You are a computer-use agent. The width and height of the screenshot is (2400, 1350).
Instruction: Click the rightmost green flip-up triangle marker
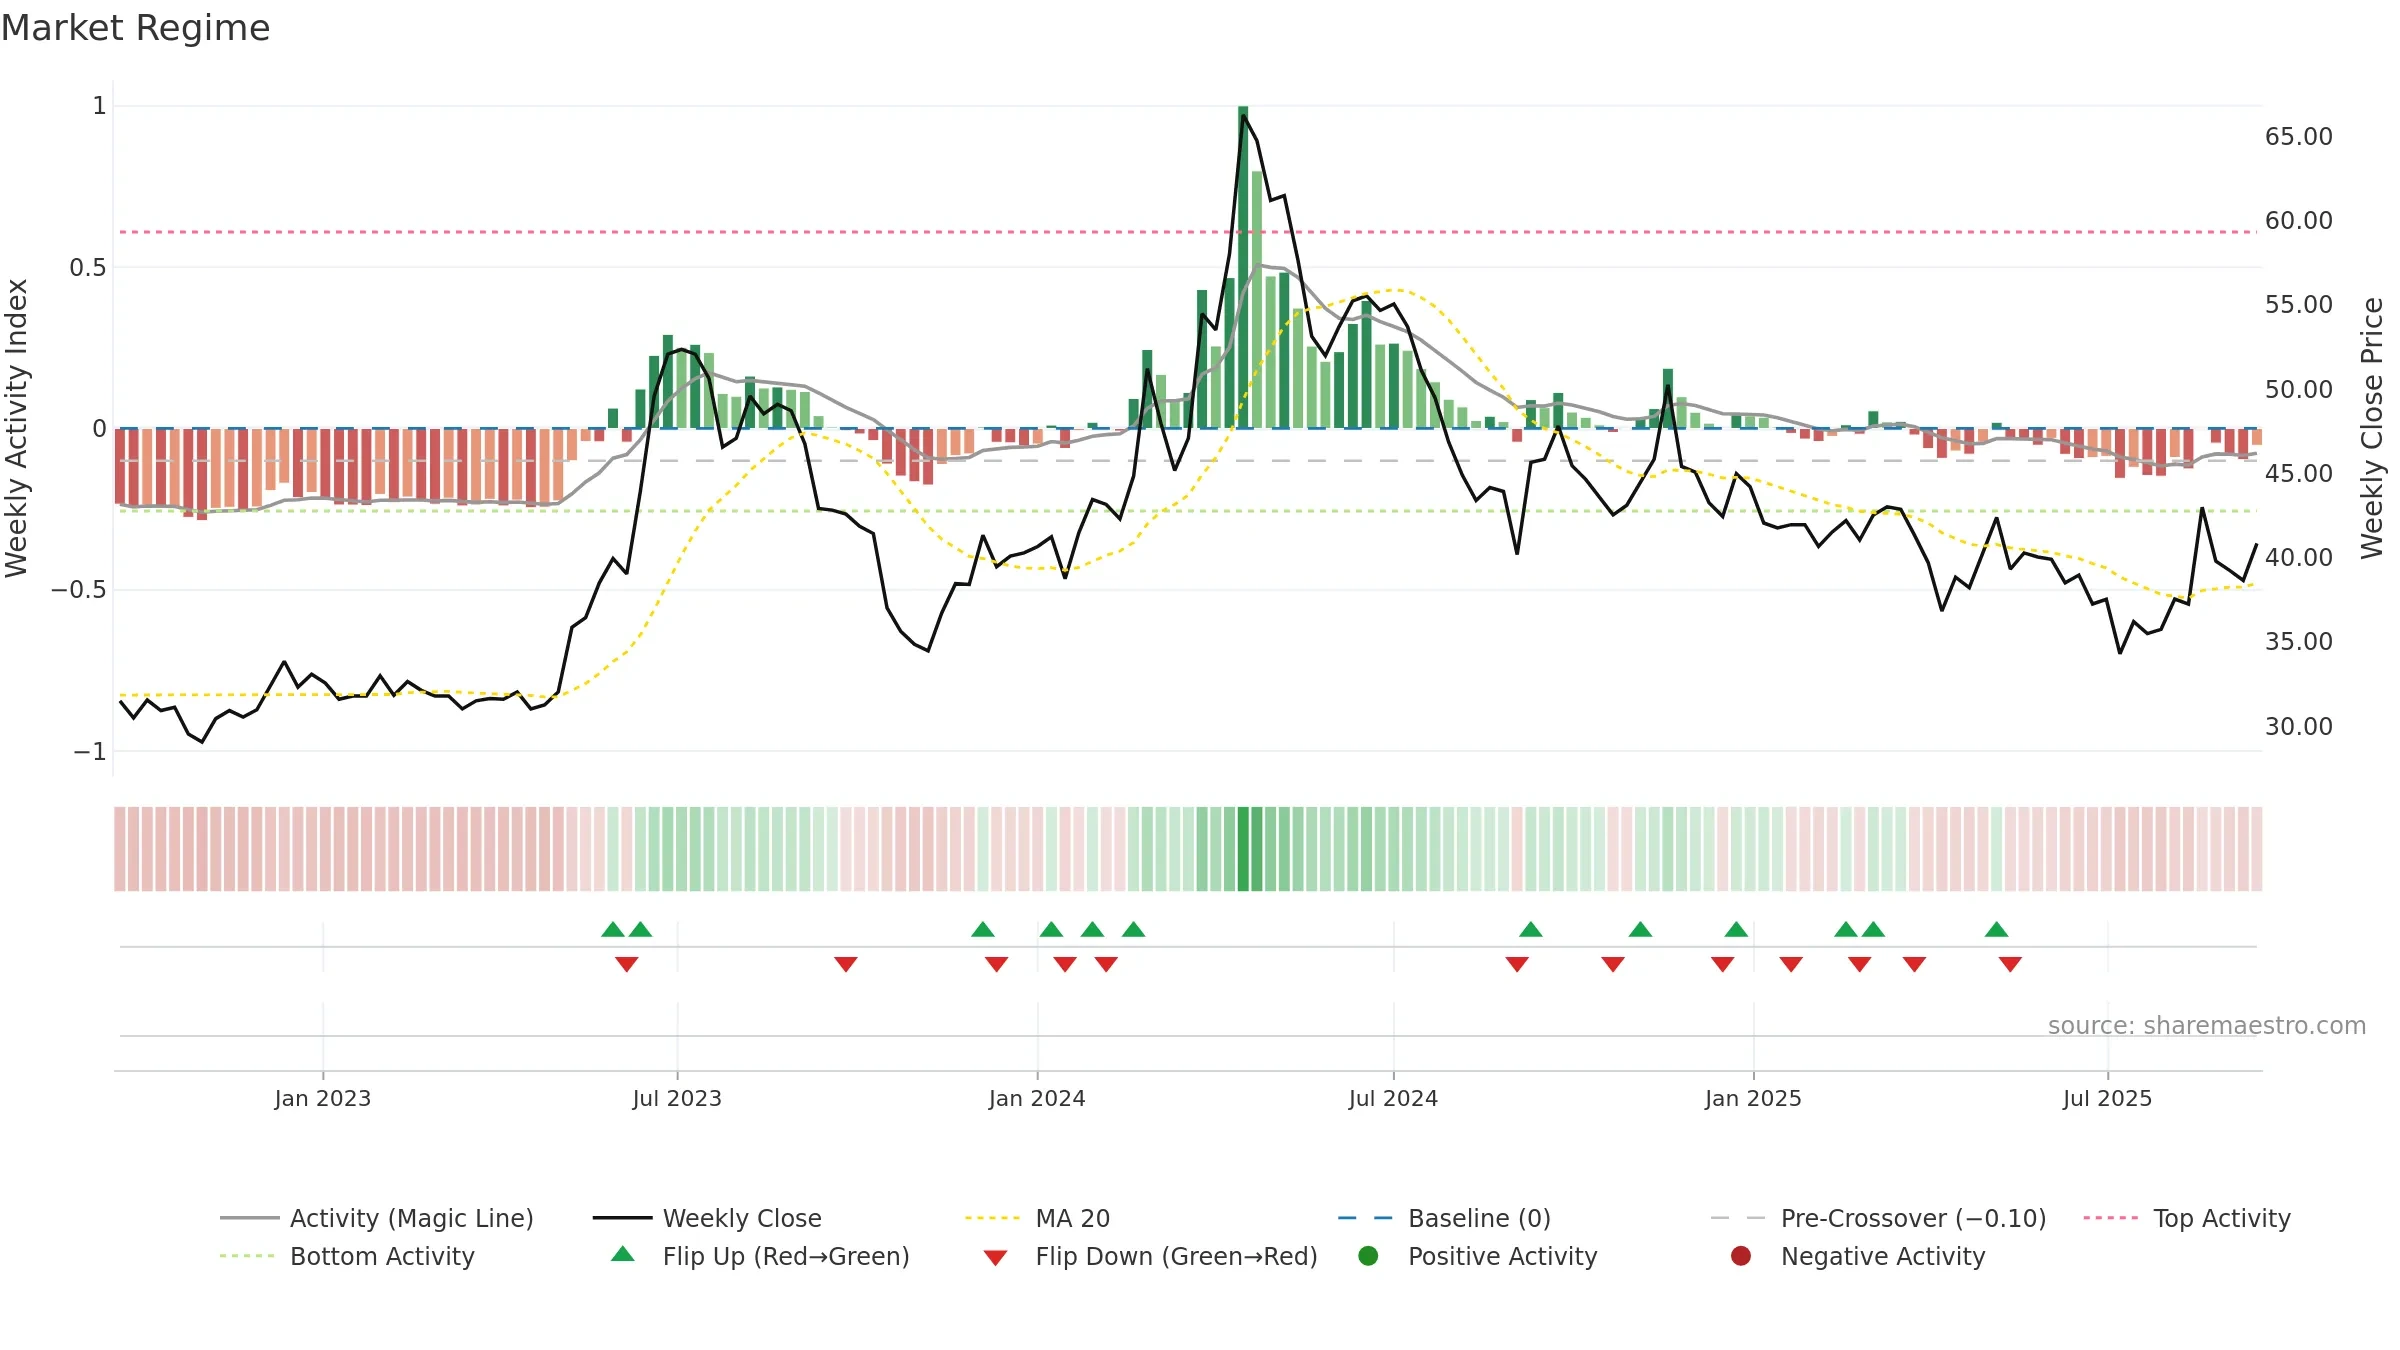coord(1996,929)
